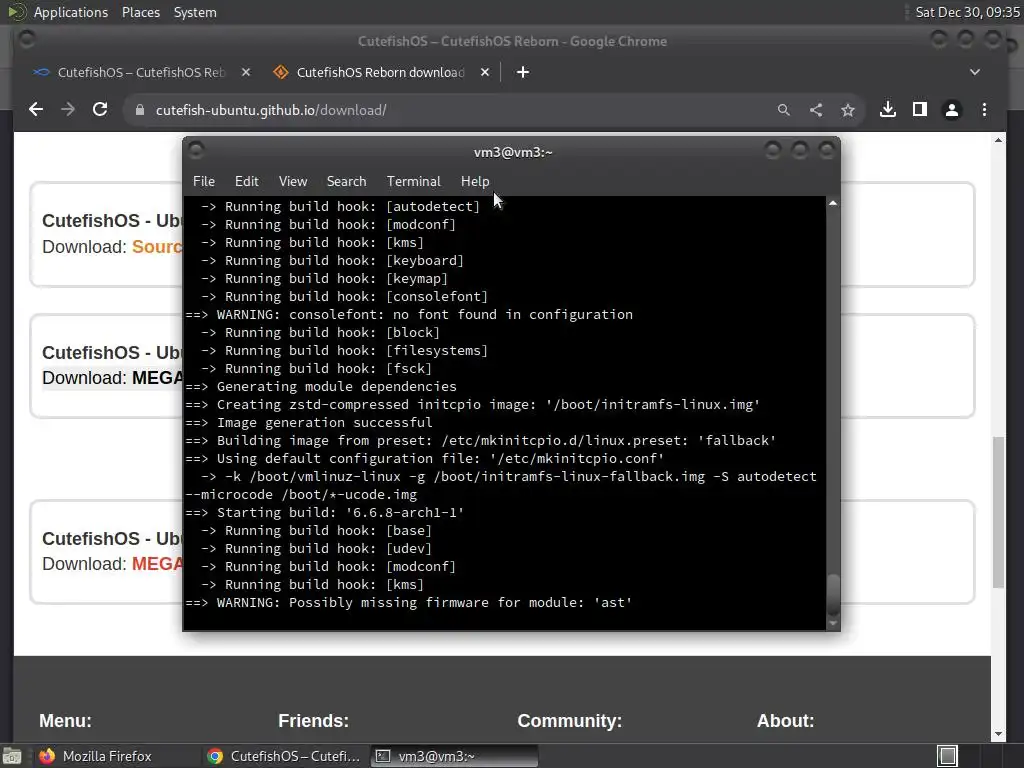Switch to CutefishOS – CutefishOS Reborn tab

[x=141, y=72]
